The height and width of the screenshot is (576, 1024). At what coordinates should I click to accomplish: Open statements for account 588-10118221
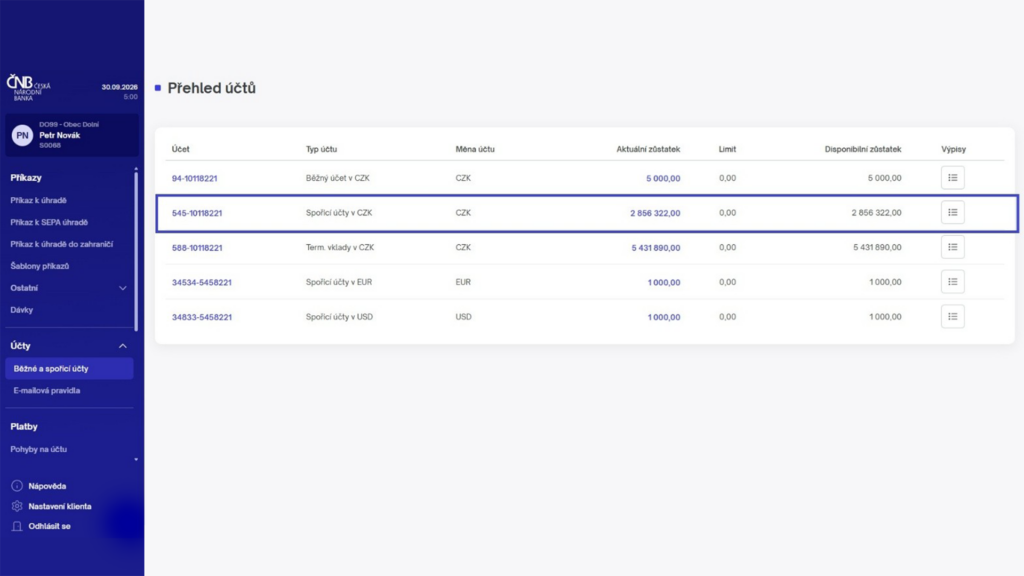pos(953,247)
